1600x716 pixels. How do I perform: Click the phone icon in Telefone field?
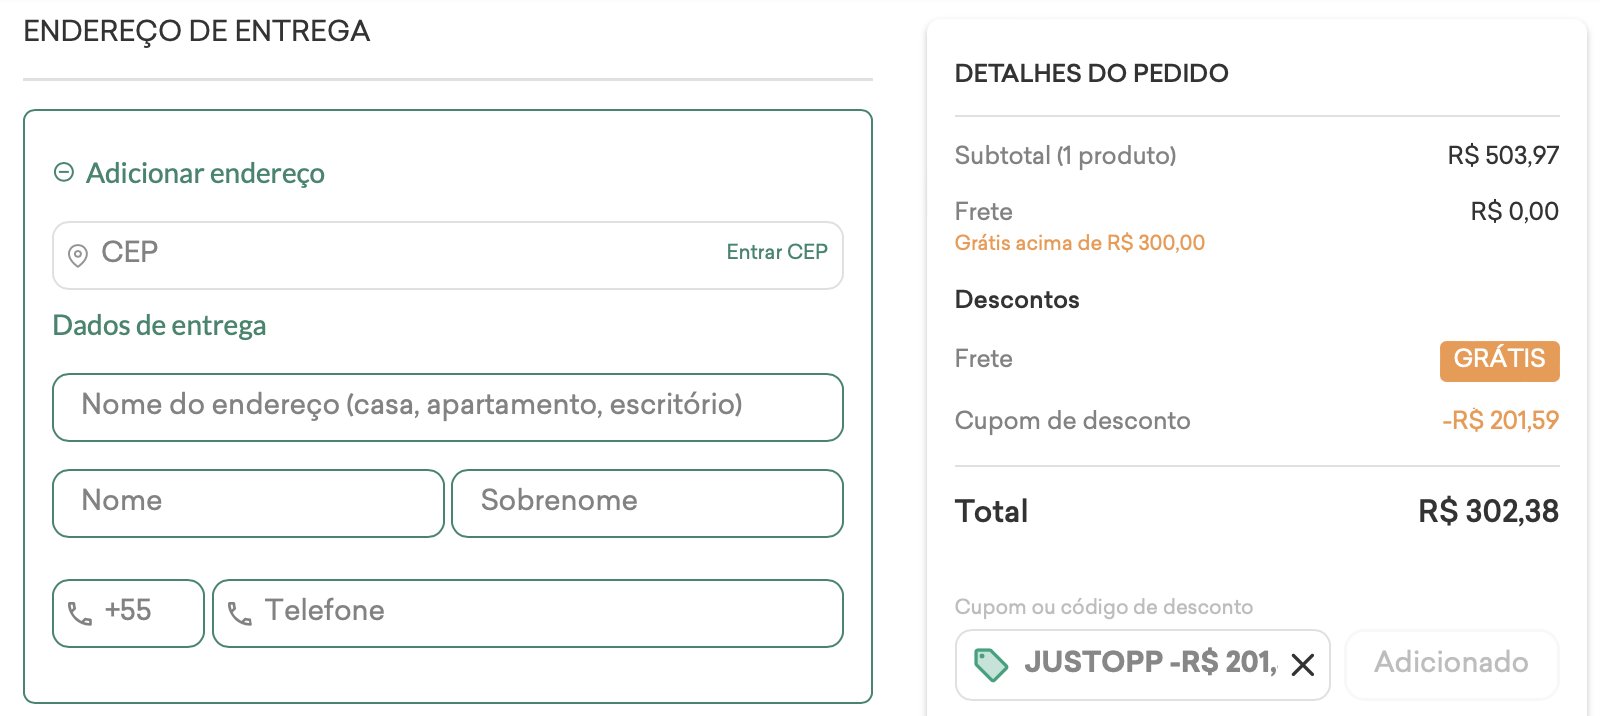pyautogui.click(x=240, y=613)
